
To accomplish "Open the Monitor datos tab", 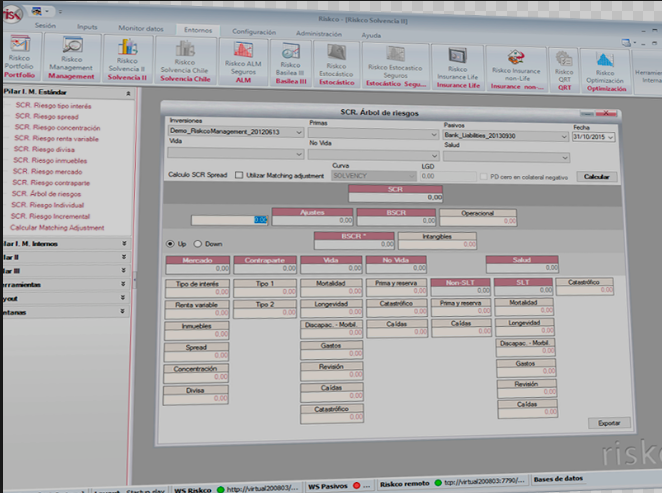I will 140,30.
